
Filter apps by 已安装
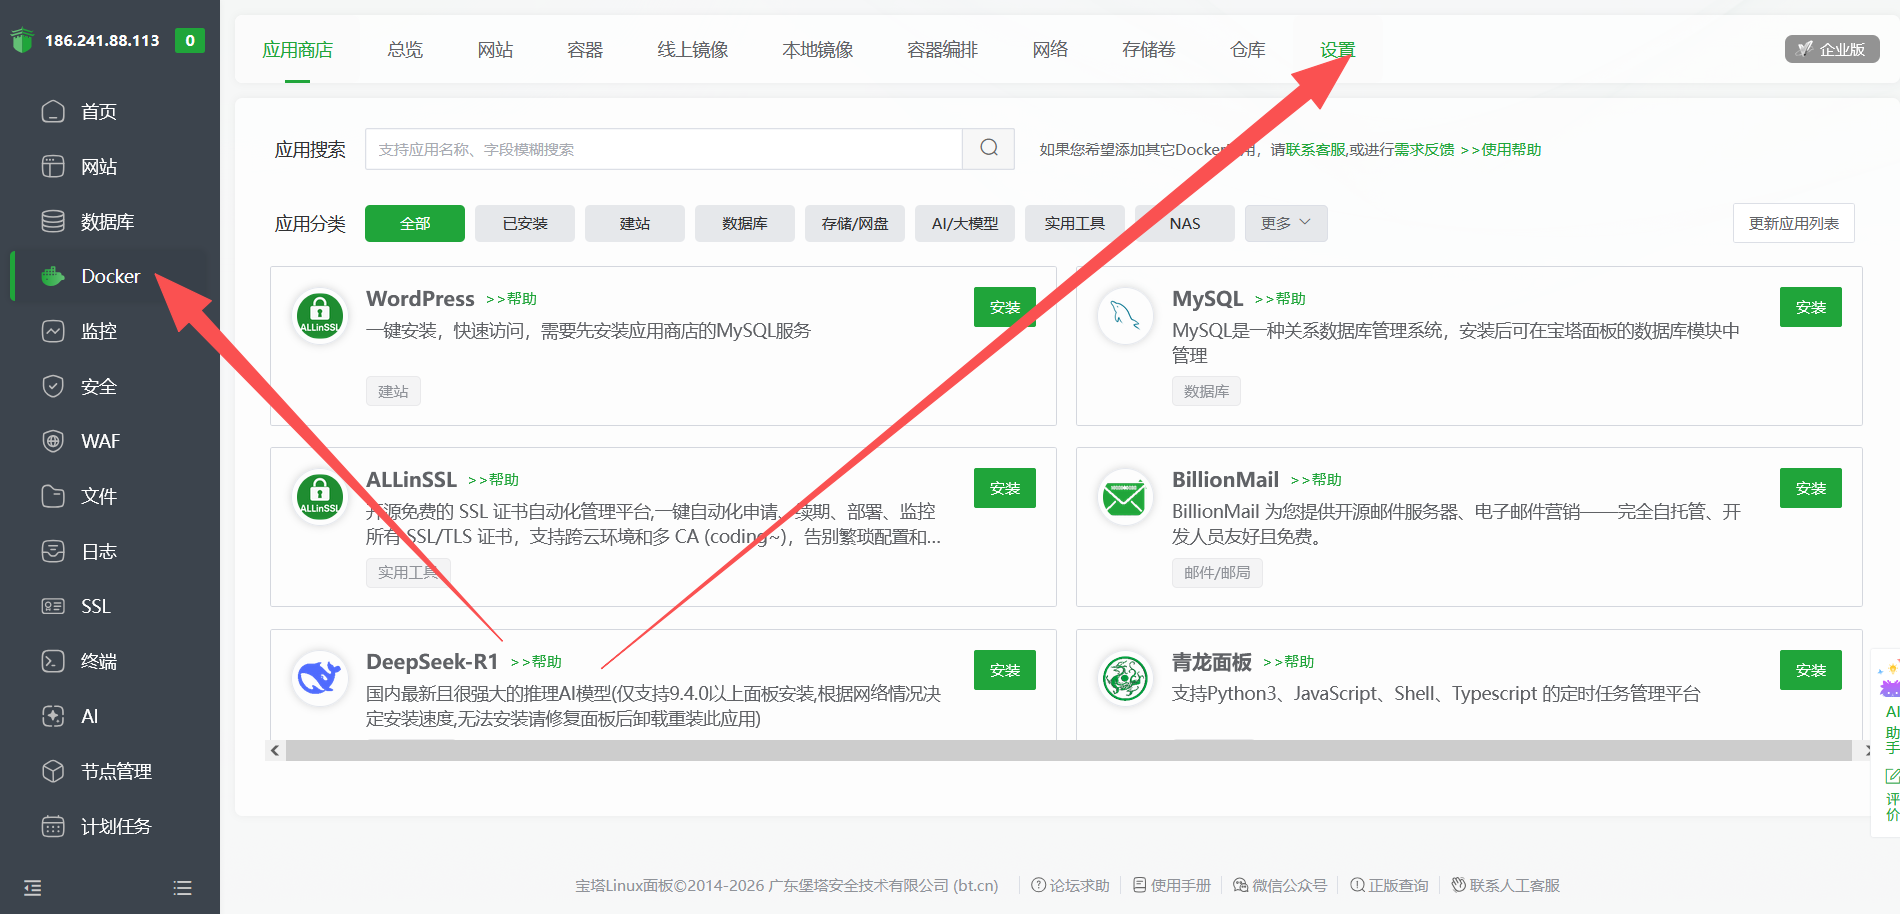tap(525, 223)
